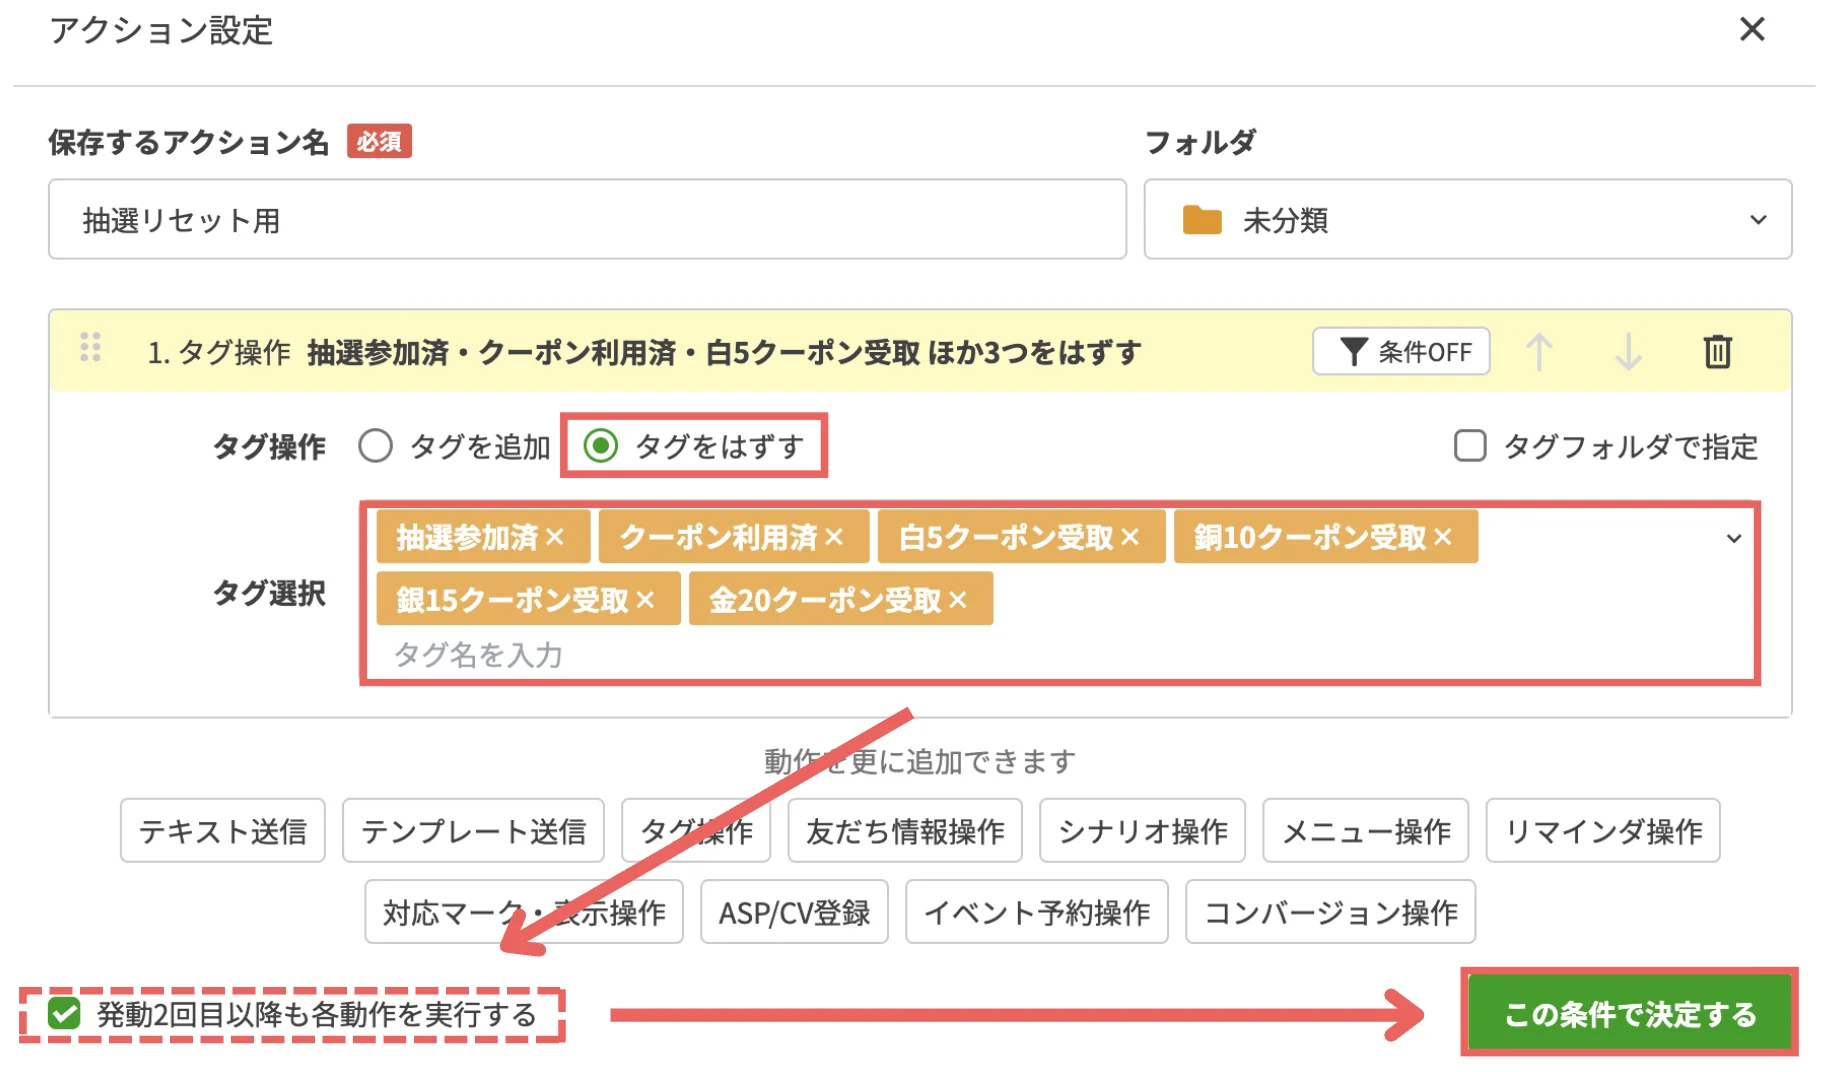Remove the 金20クーポン受取 tag
Screen dimensions: 1836x1072
958,599
